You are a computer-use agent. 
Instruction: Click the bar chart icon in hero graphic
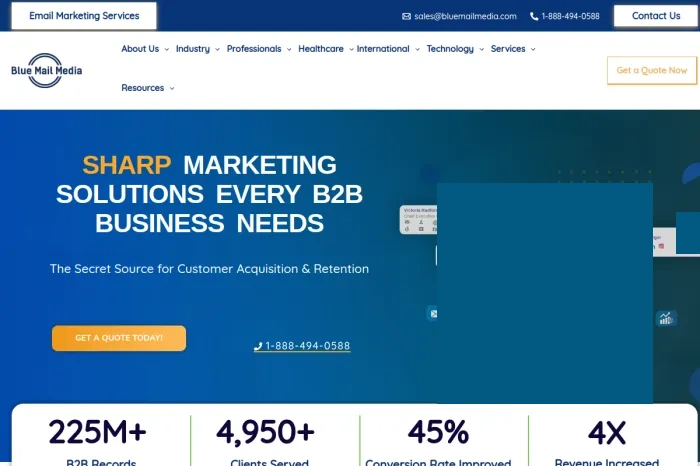click(x=666, y=318)
